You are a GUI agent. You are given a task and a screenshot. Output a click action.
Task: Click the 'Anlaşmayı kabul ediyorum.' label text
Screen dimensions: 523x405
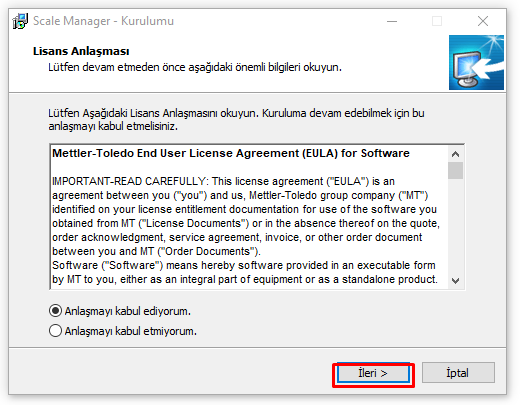(x=128, y=311)
